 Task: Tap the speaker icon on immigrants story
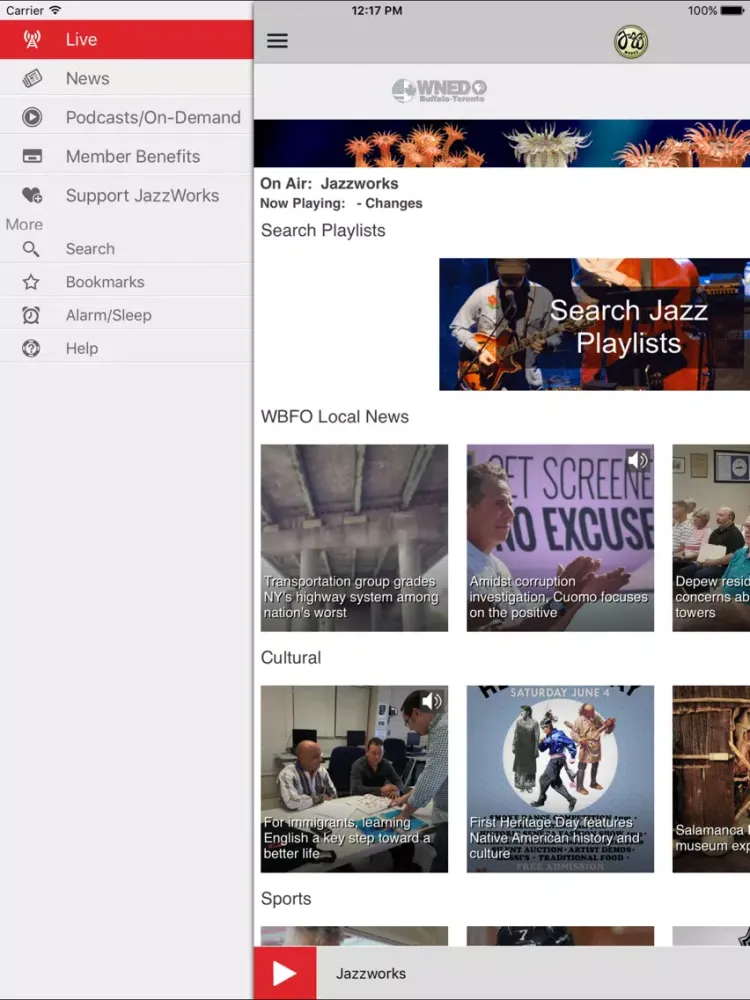[x=431, y=701]
